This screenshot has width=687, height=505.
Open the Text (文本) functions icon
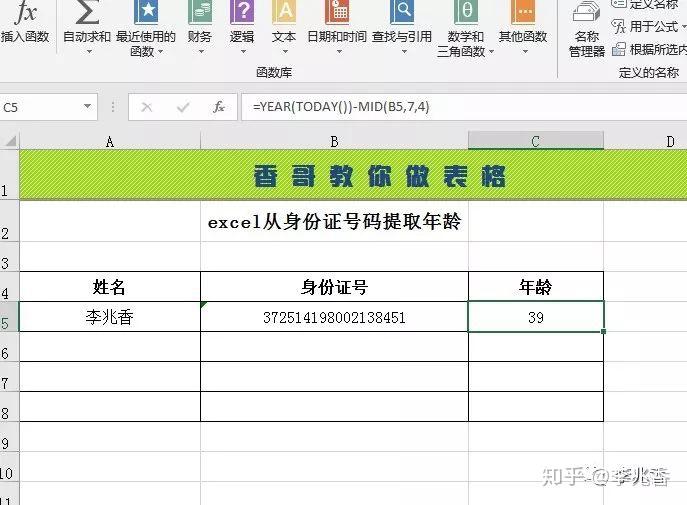284,12
